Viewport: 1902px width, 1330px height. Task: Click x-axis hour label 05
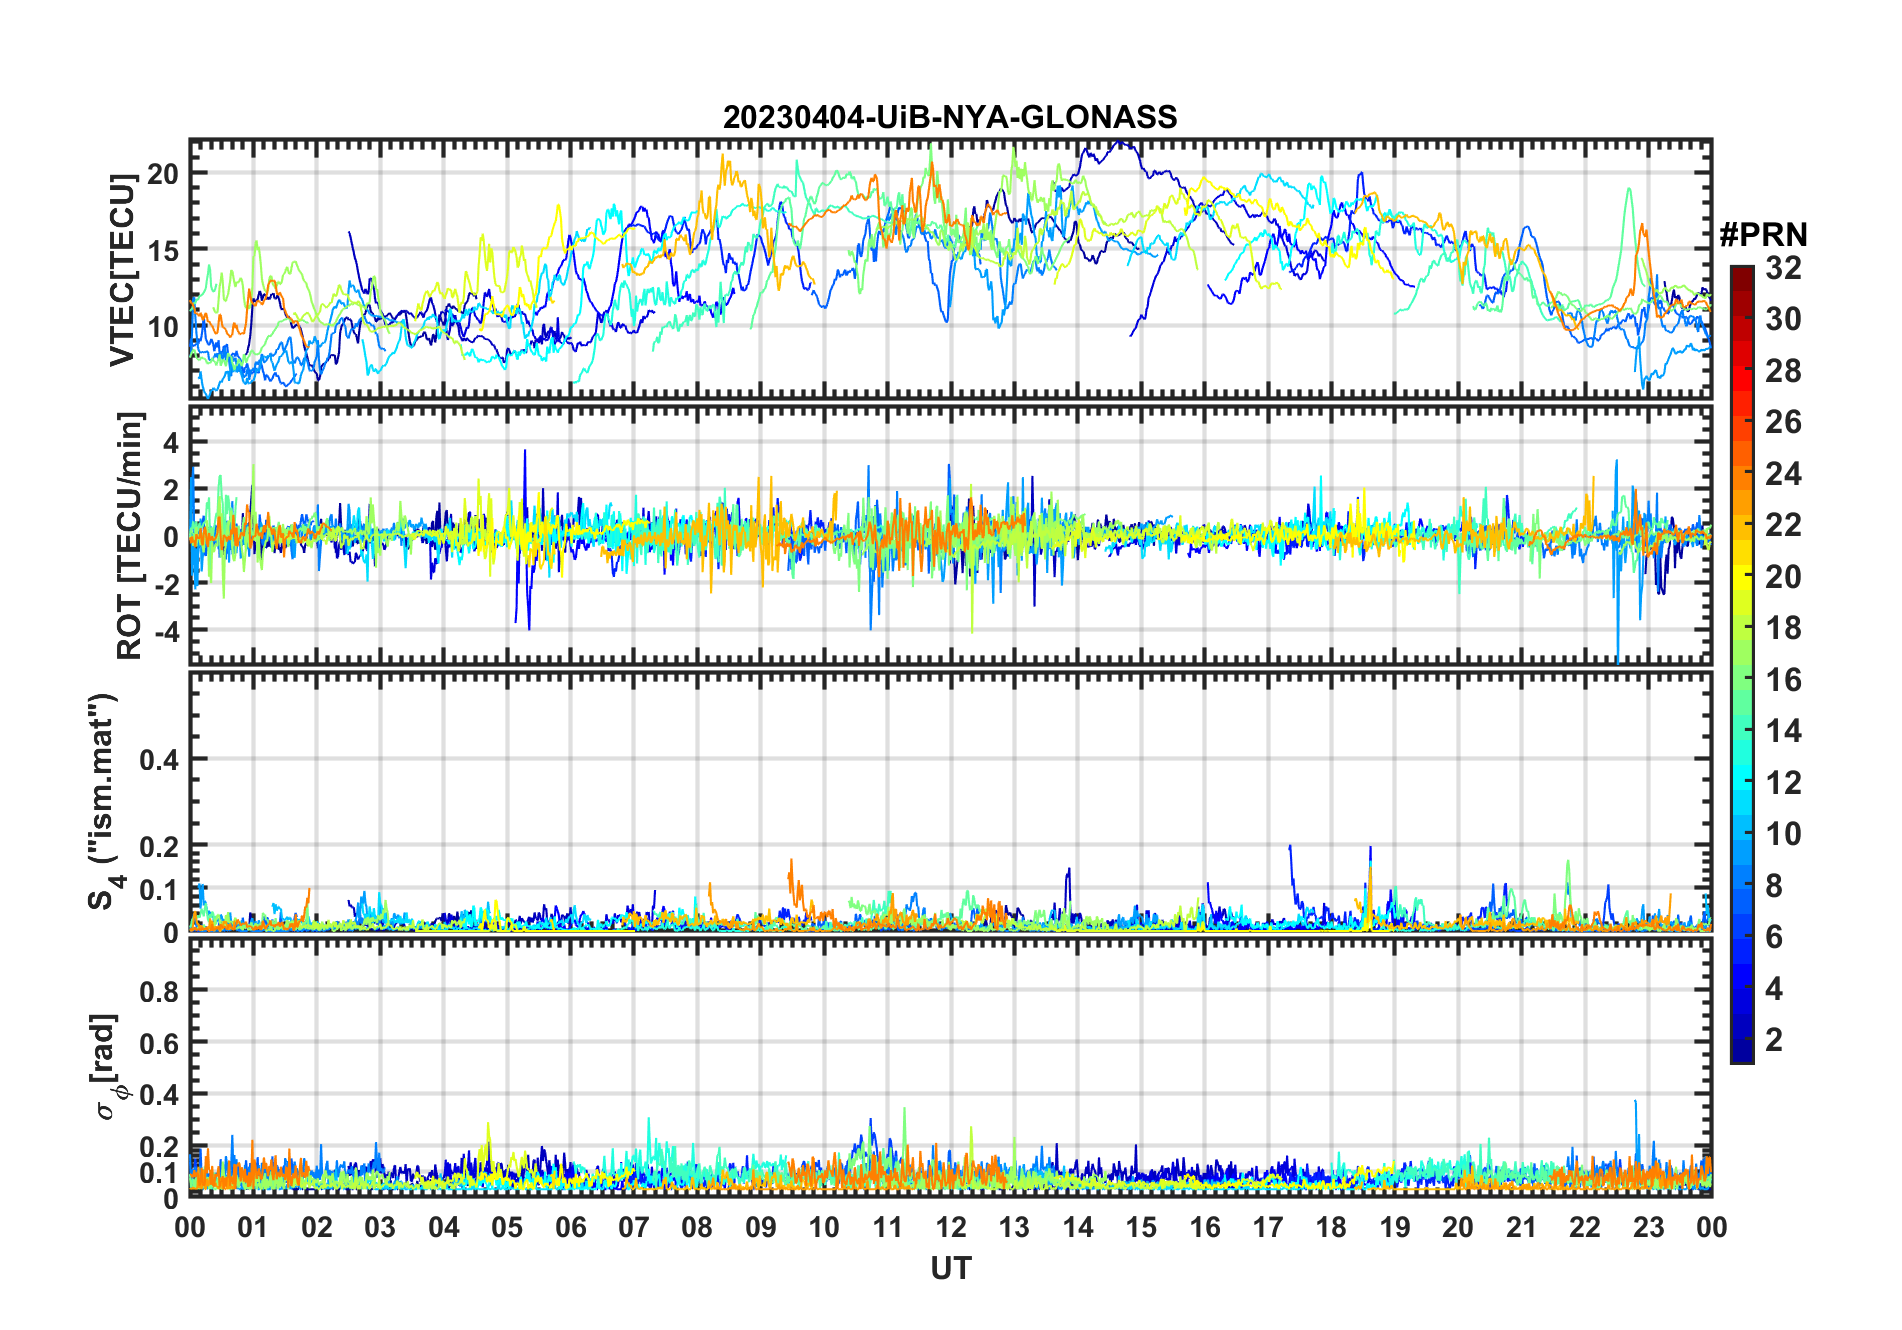tap(507, 1227)
